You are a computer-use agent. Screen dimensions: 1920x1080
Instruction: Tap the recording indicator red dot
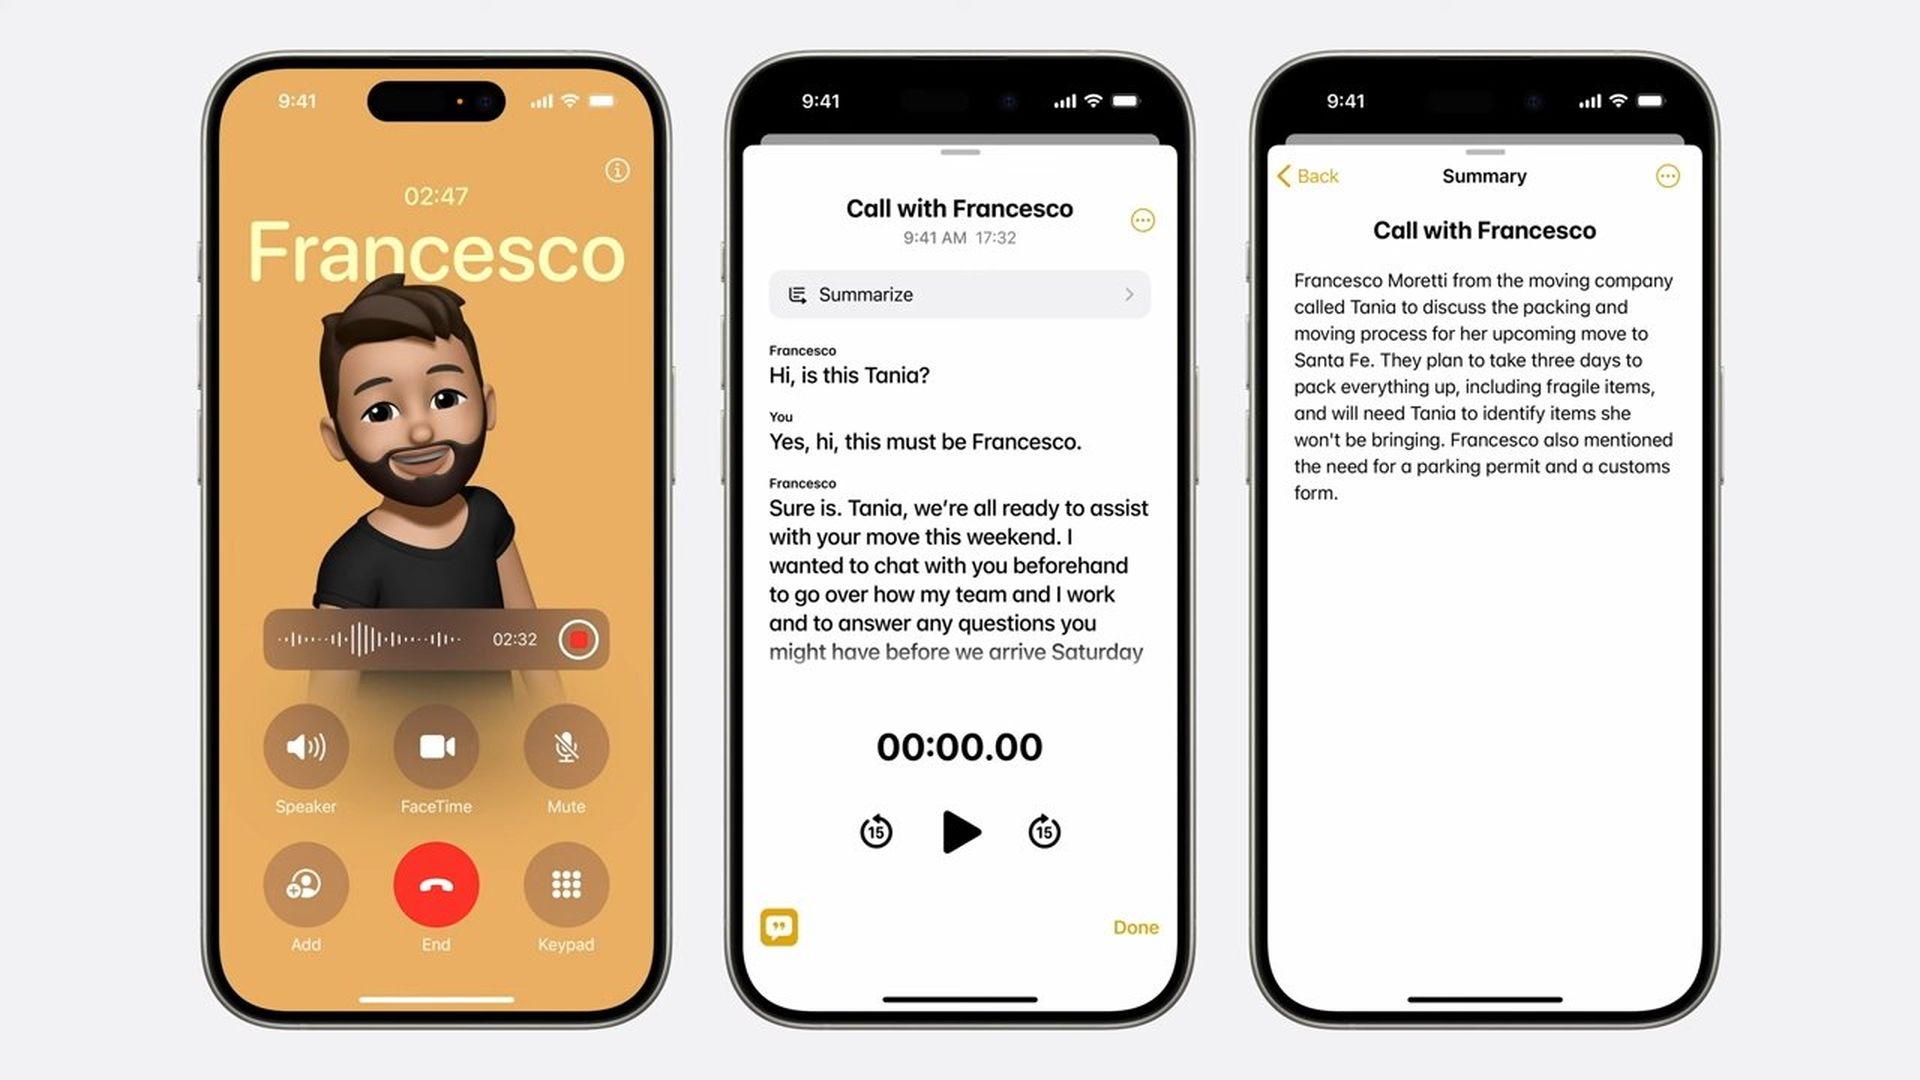tap(580, 638)
